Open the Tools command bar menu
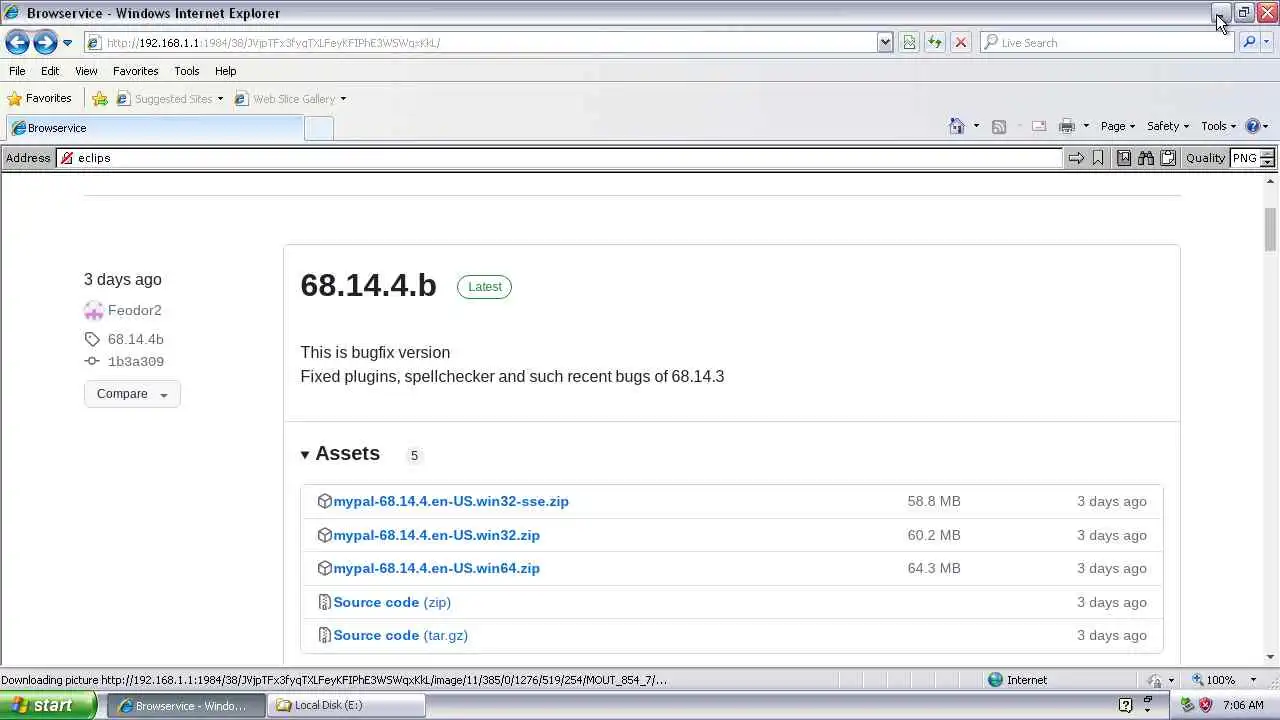The image size is (1280, 720). coord(1218,126)
